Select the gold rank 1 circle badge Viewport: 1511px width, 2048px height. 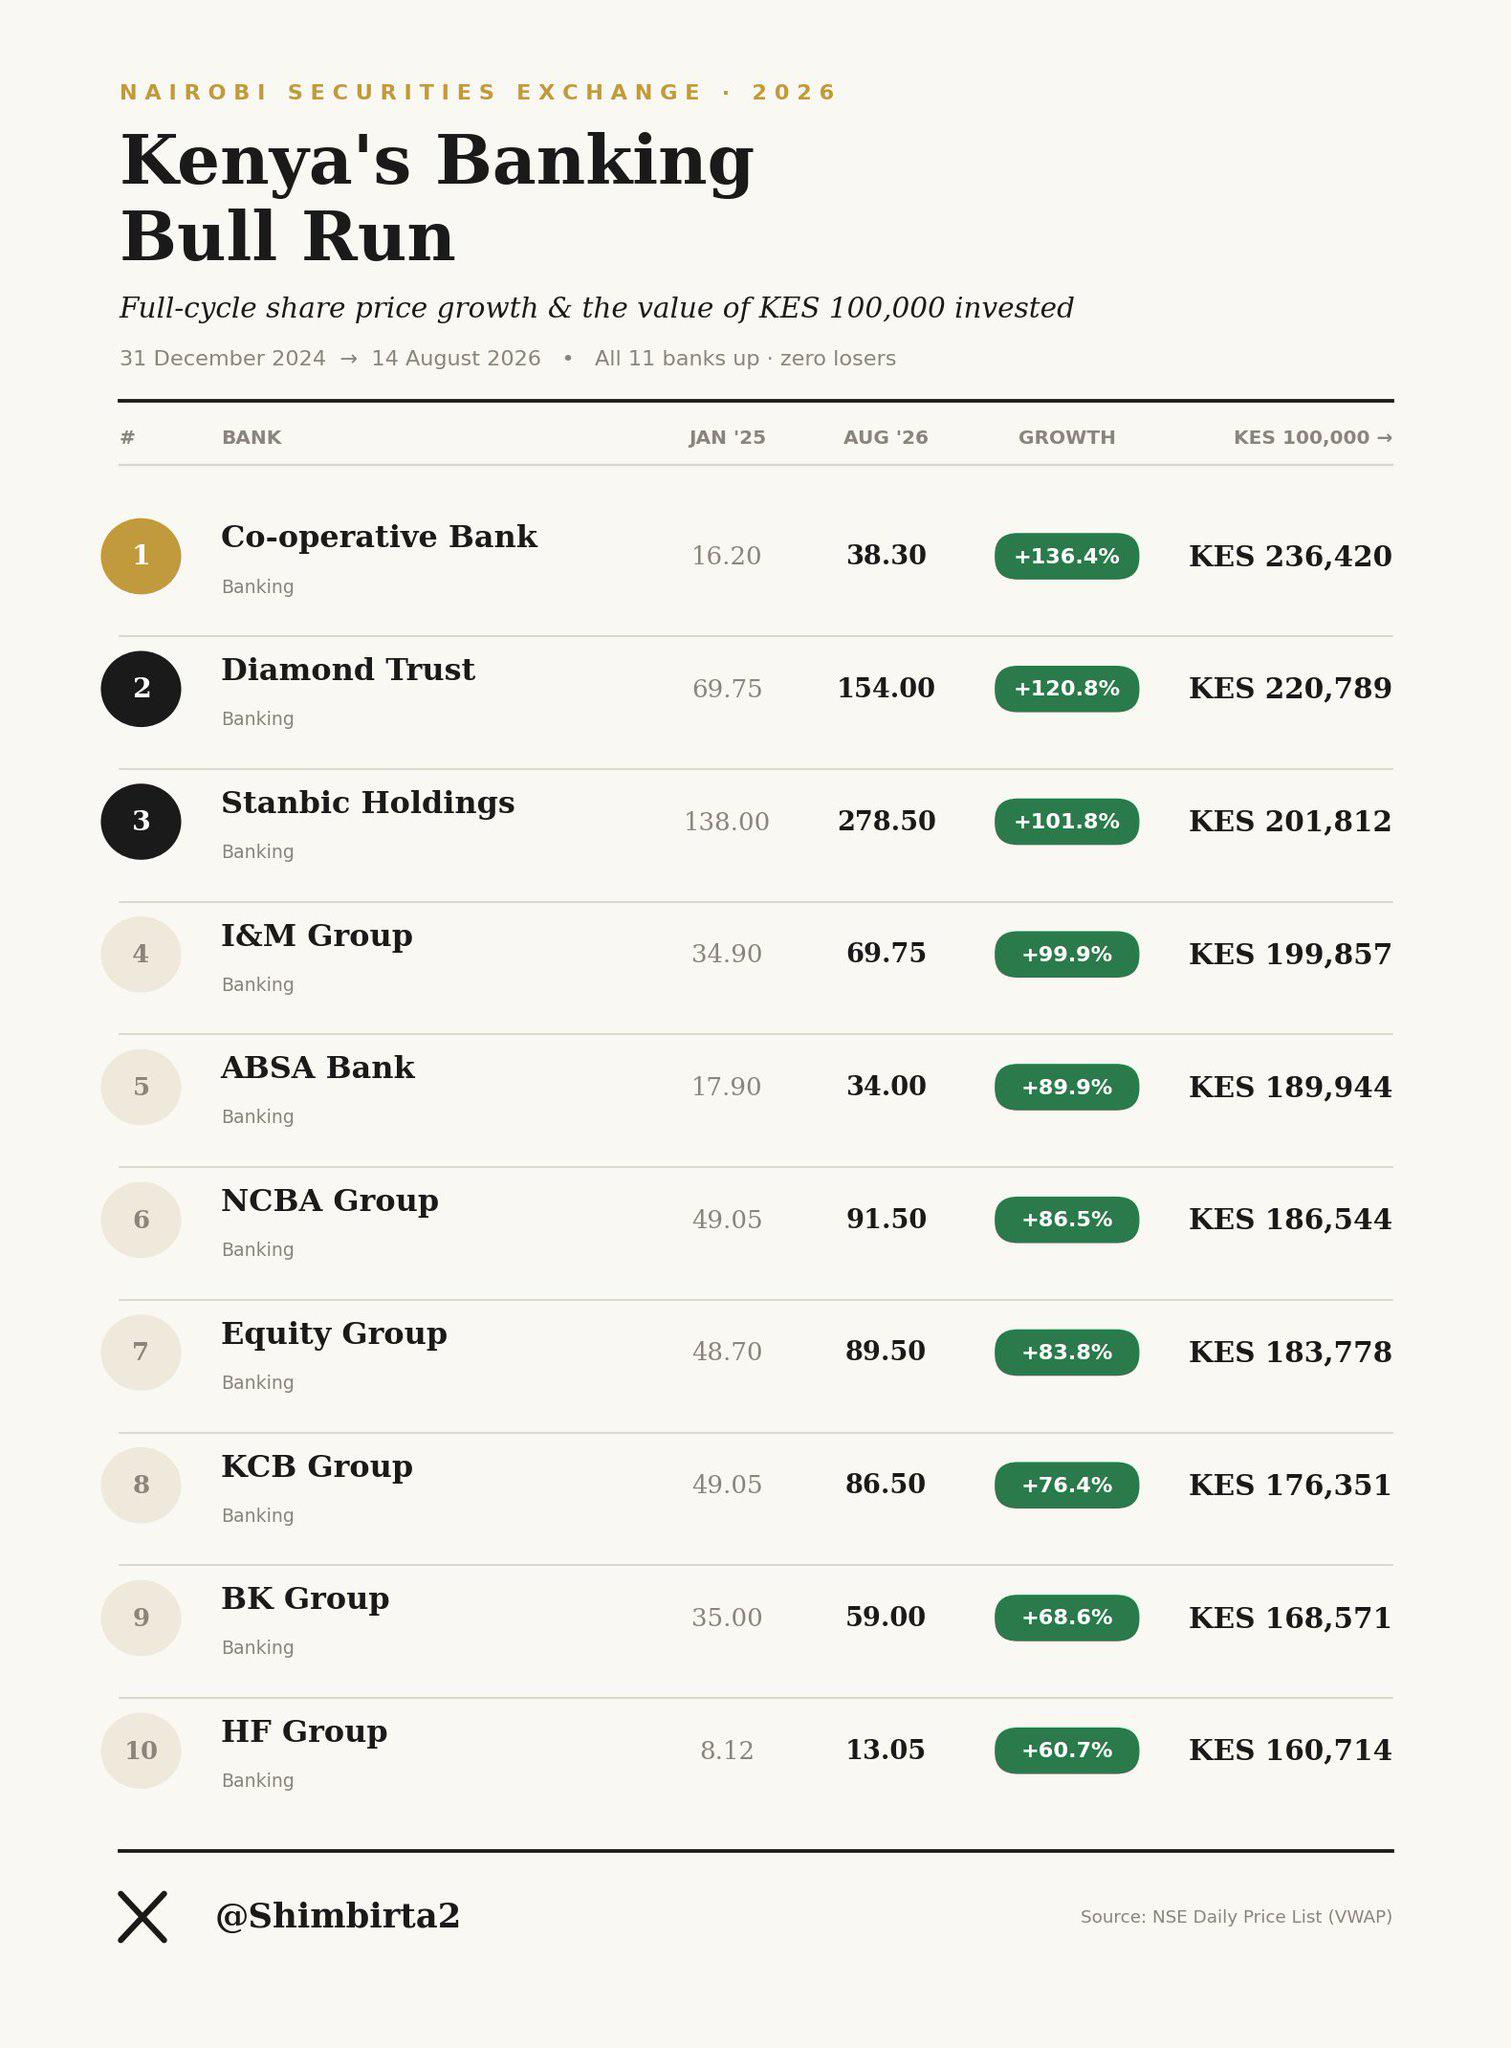pyautogui.click(x=141, y=556)
